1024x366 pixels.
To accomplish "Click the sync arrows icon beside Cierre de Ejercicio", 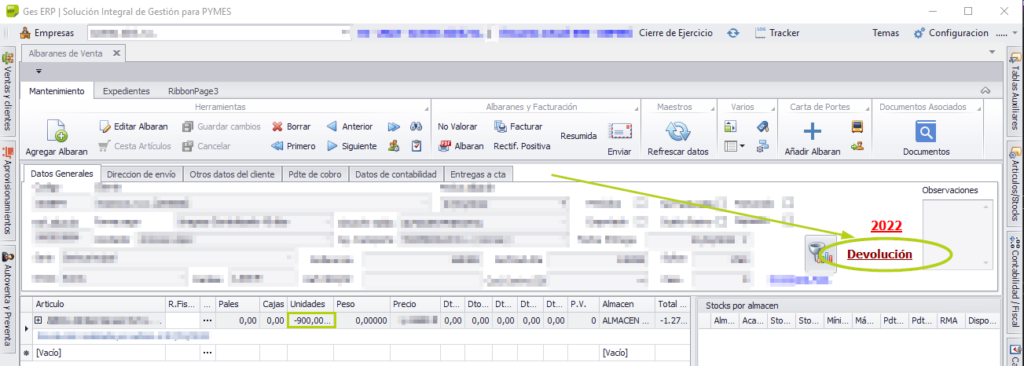I will pos(733,33).
